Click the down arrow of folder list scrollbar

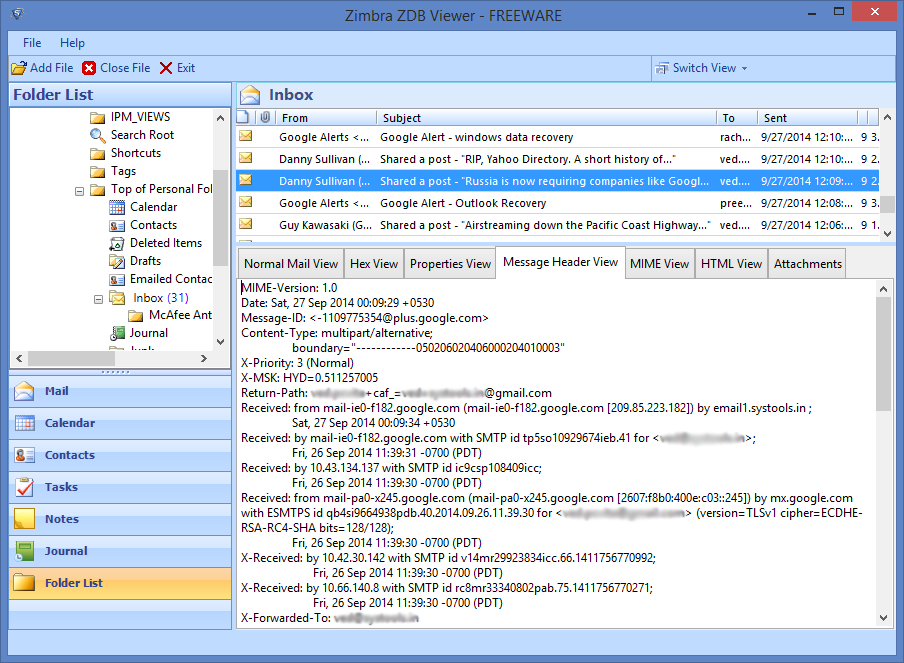click(x=220, y=342)
